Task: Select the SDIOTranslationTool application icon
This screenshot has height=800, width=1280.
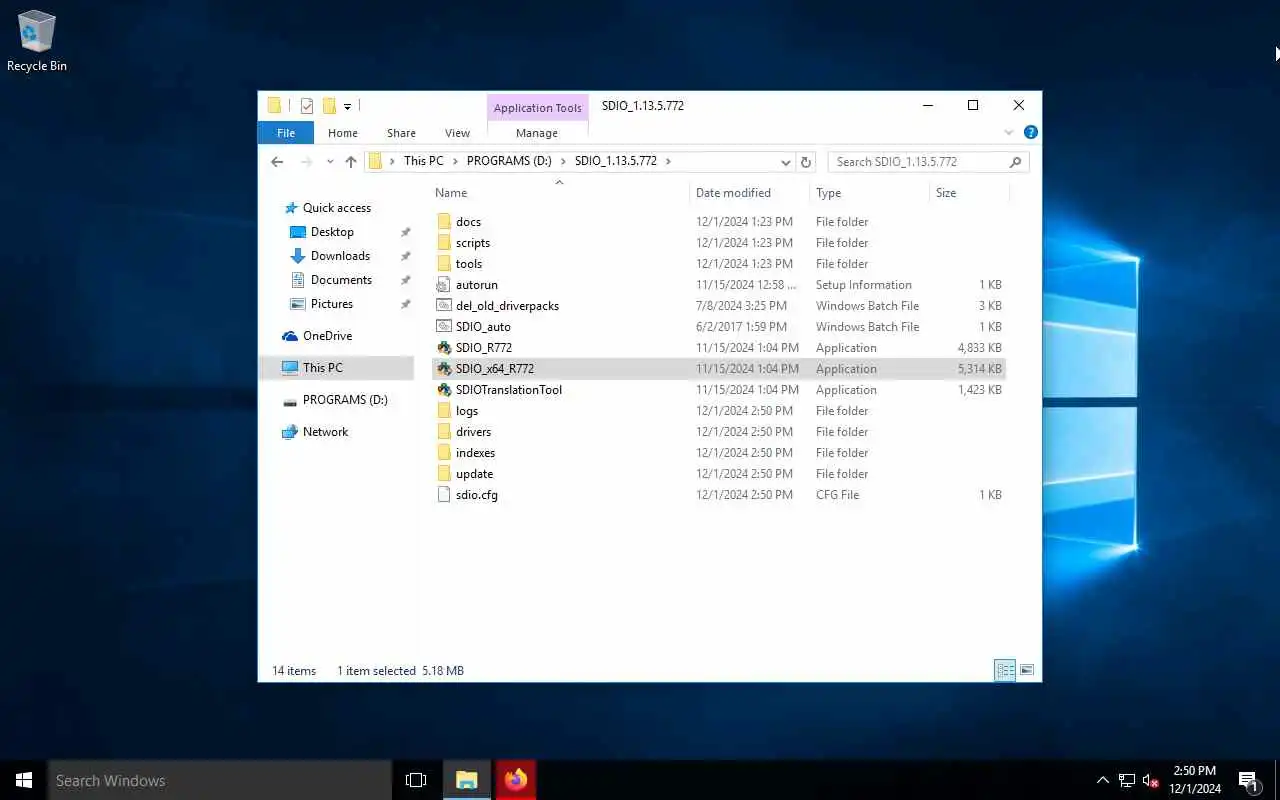Action: pos(444,390)
